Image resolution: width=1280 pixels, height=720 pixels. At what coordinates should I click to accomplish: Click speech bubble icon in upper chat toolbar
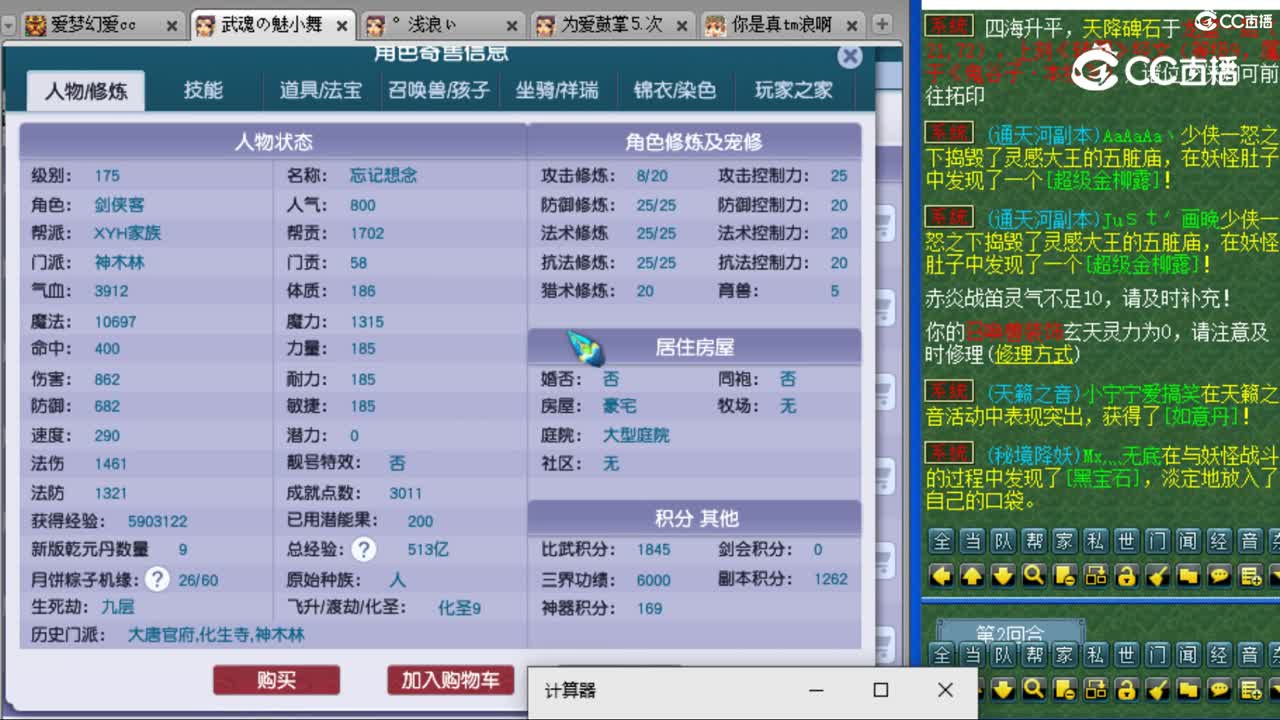(1219, 575)
